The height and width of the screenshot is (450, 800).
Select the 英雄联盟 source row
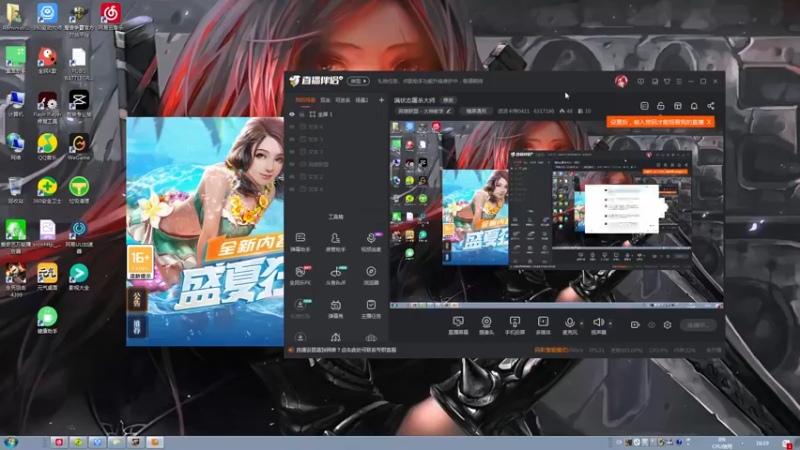click(336, 164)
